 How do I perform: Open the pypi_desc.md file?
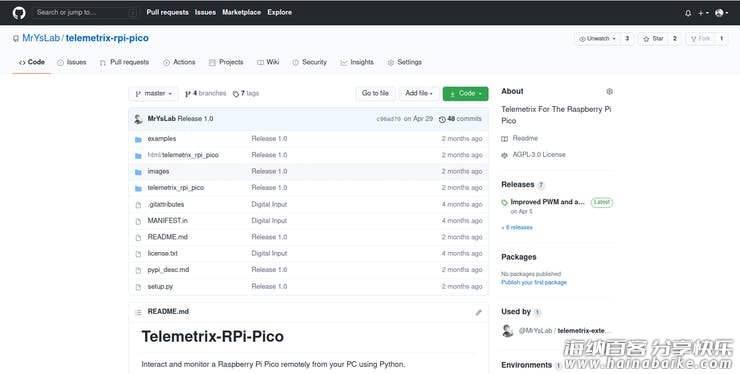168,270
